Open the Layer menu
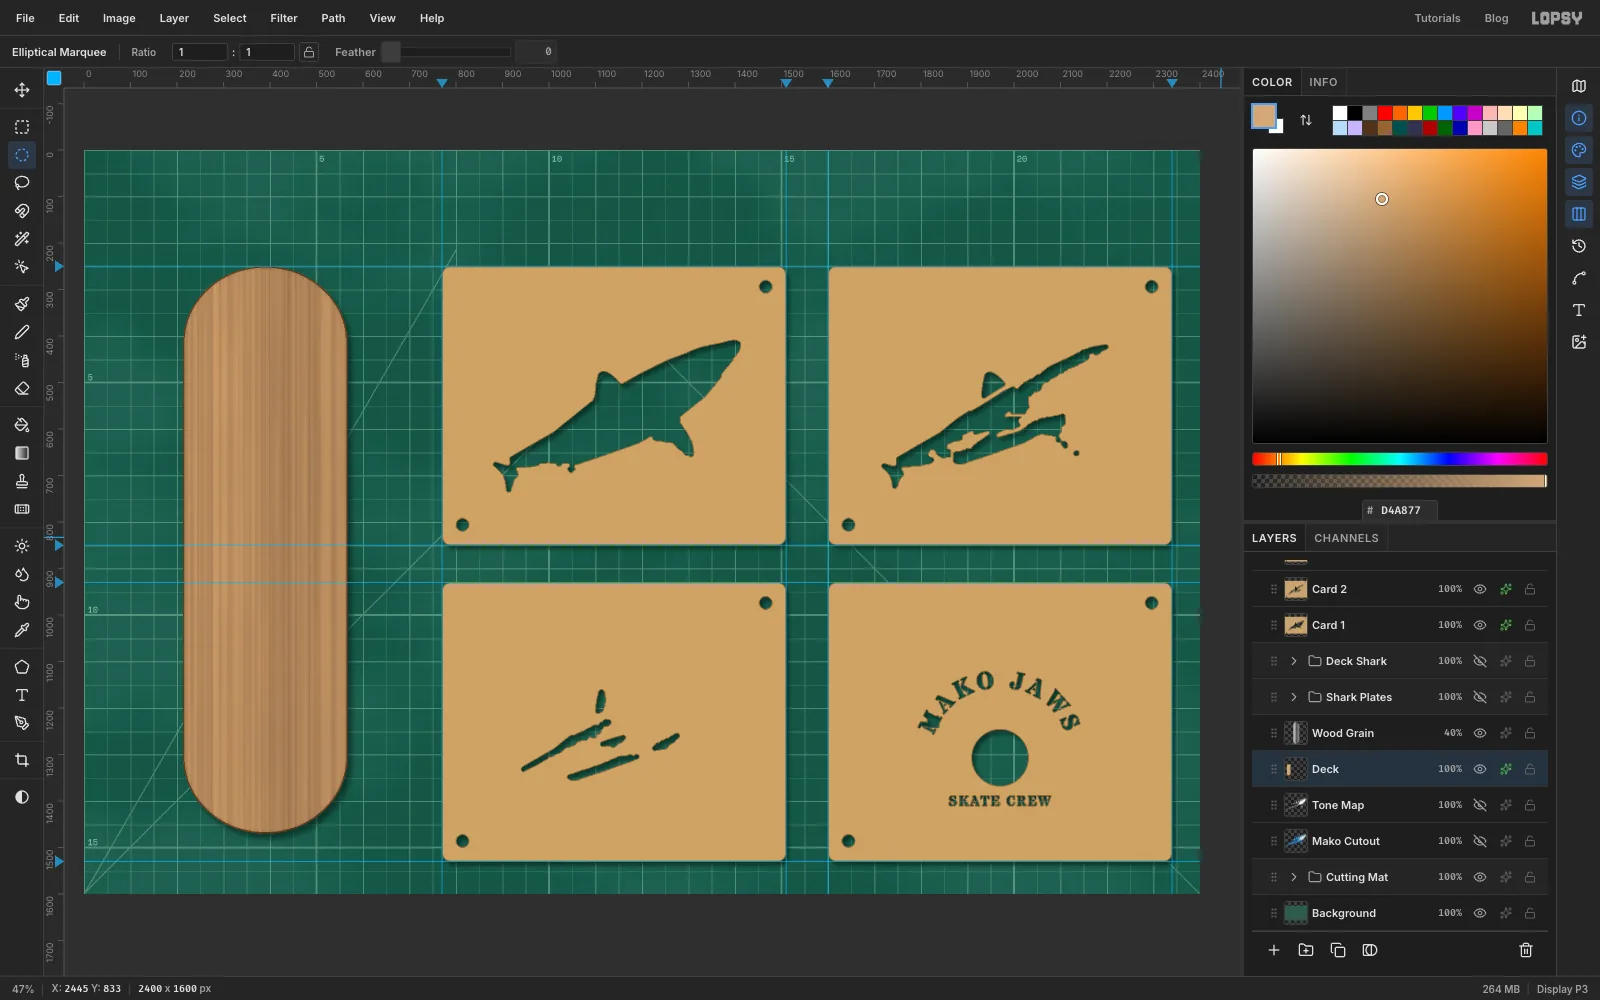This screenshot has width=1600, height=1000. click(174, 18)
